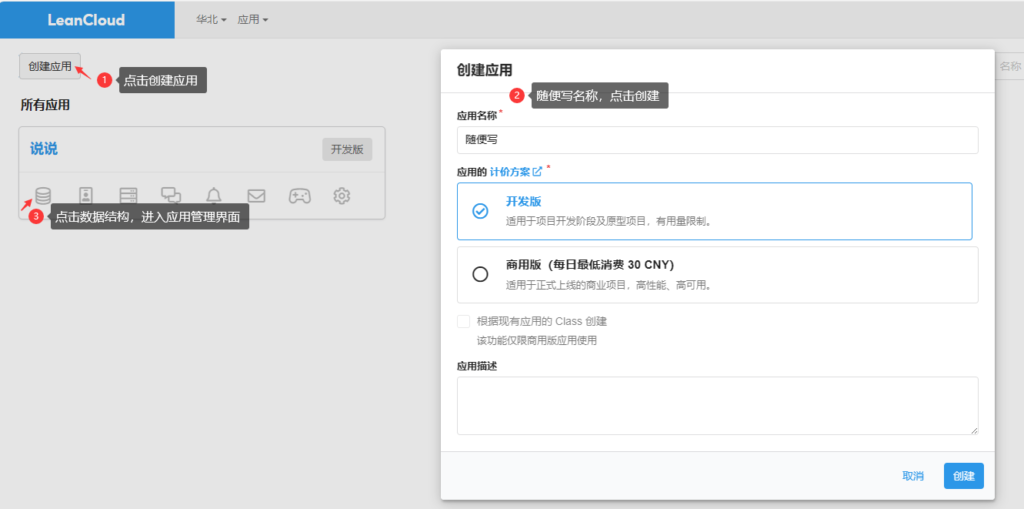Open app settings gear icon
The height and width of the screenshot is (509, 1024).
coord(342,196)
